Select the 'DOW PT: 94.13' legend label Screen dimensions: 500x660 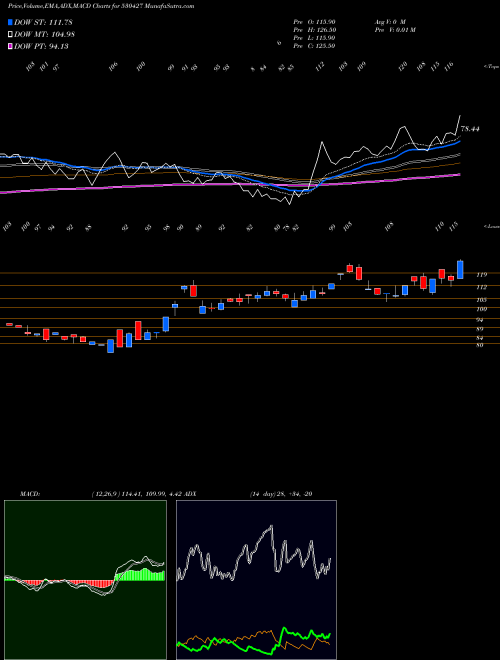coord(41,46)
